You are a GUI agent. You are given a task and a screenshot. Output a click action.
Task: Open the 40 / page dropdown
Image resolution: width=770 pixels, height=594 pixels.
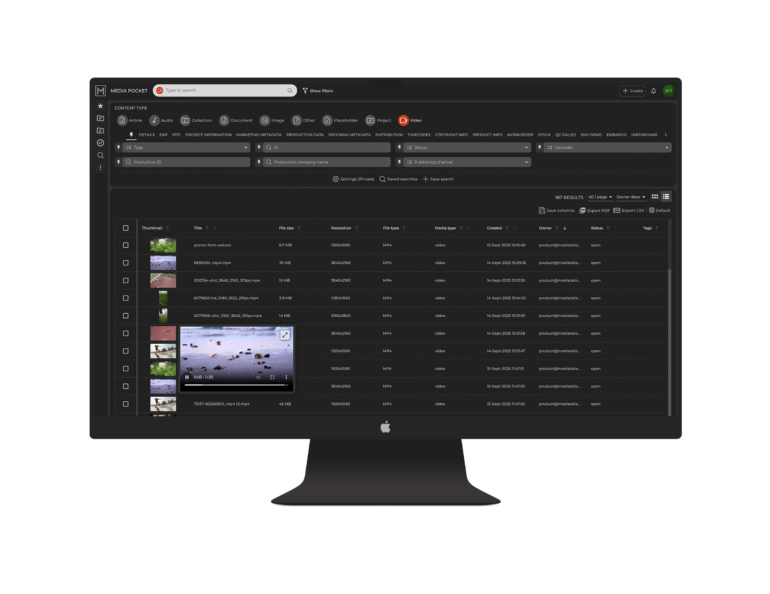tap(600, 197)
